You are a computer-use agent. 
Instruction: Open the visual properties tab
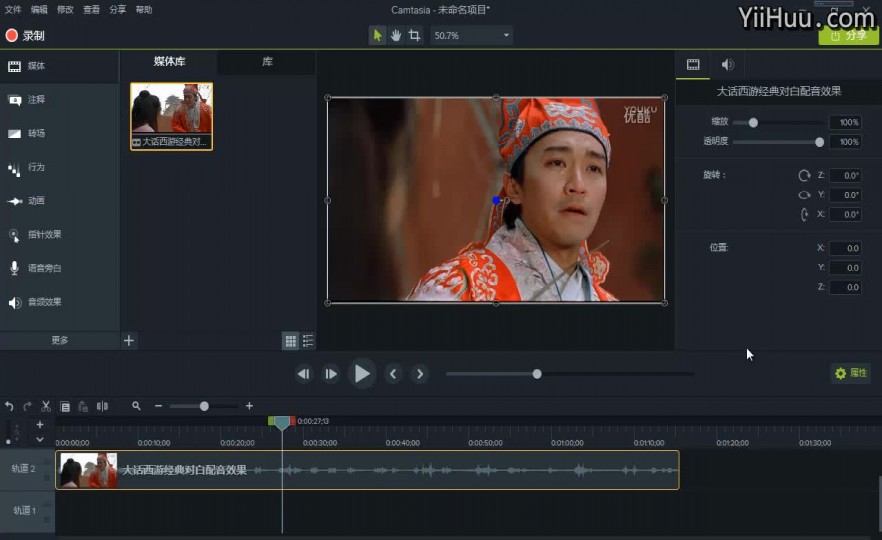point(693,65)
